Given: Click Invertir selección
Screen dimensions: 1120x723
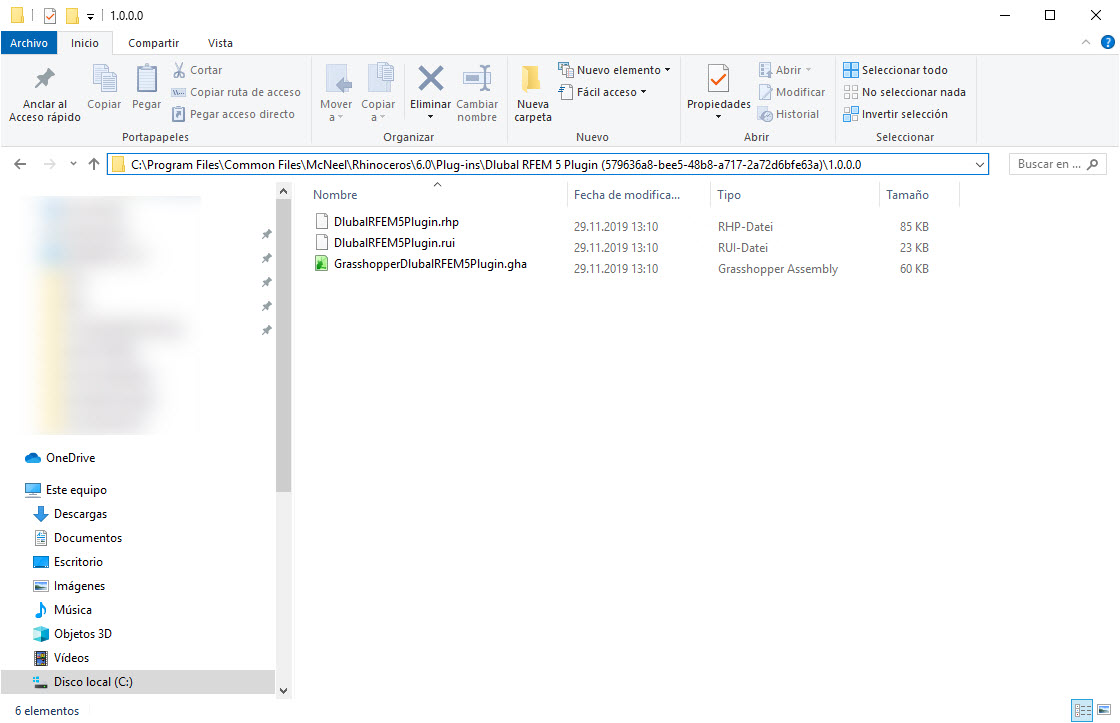Looking at the screenshot, I should click(896, 114).
